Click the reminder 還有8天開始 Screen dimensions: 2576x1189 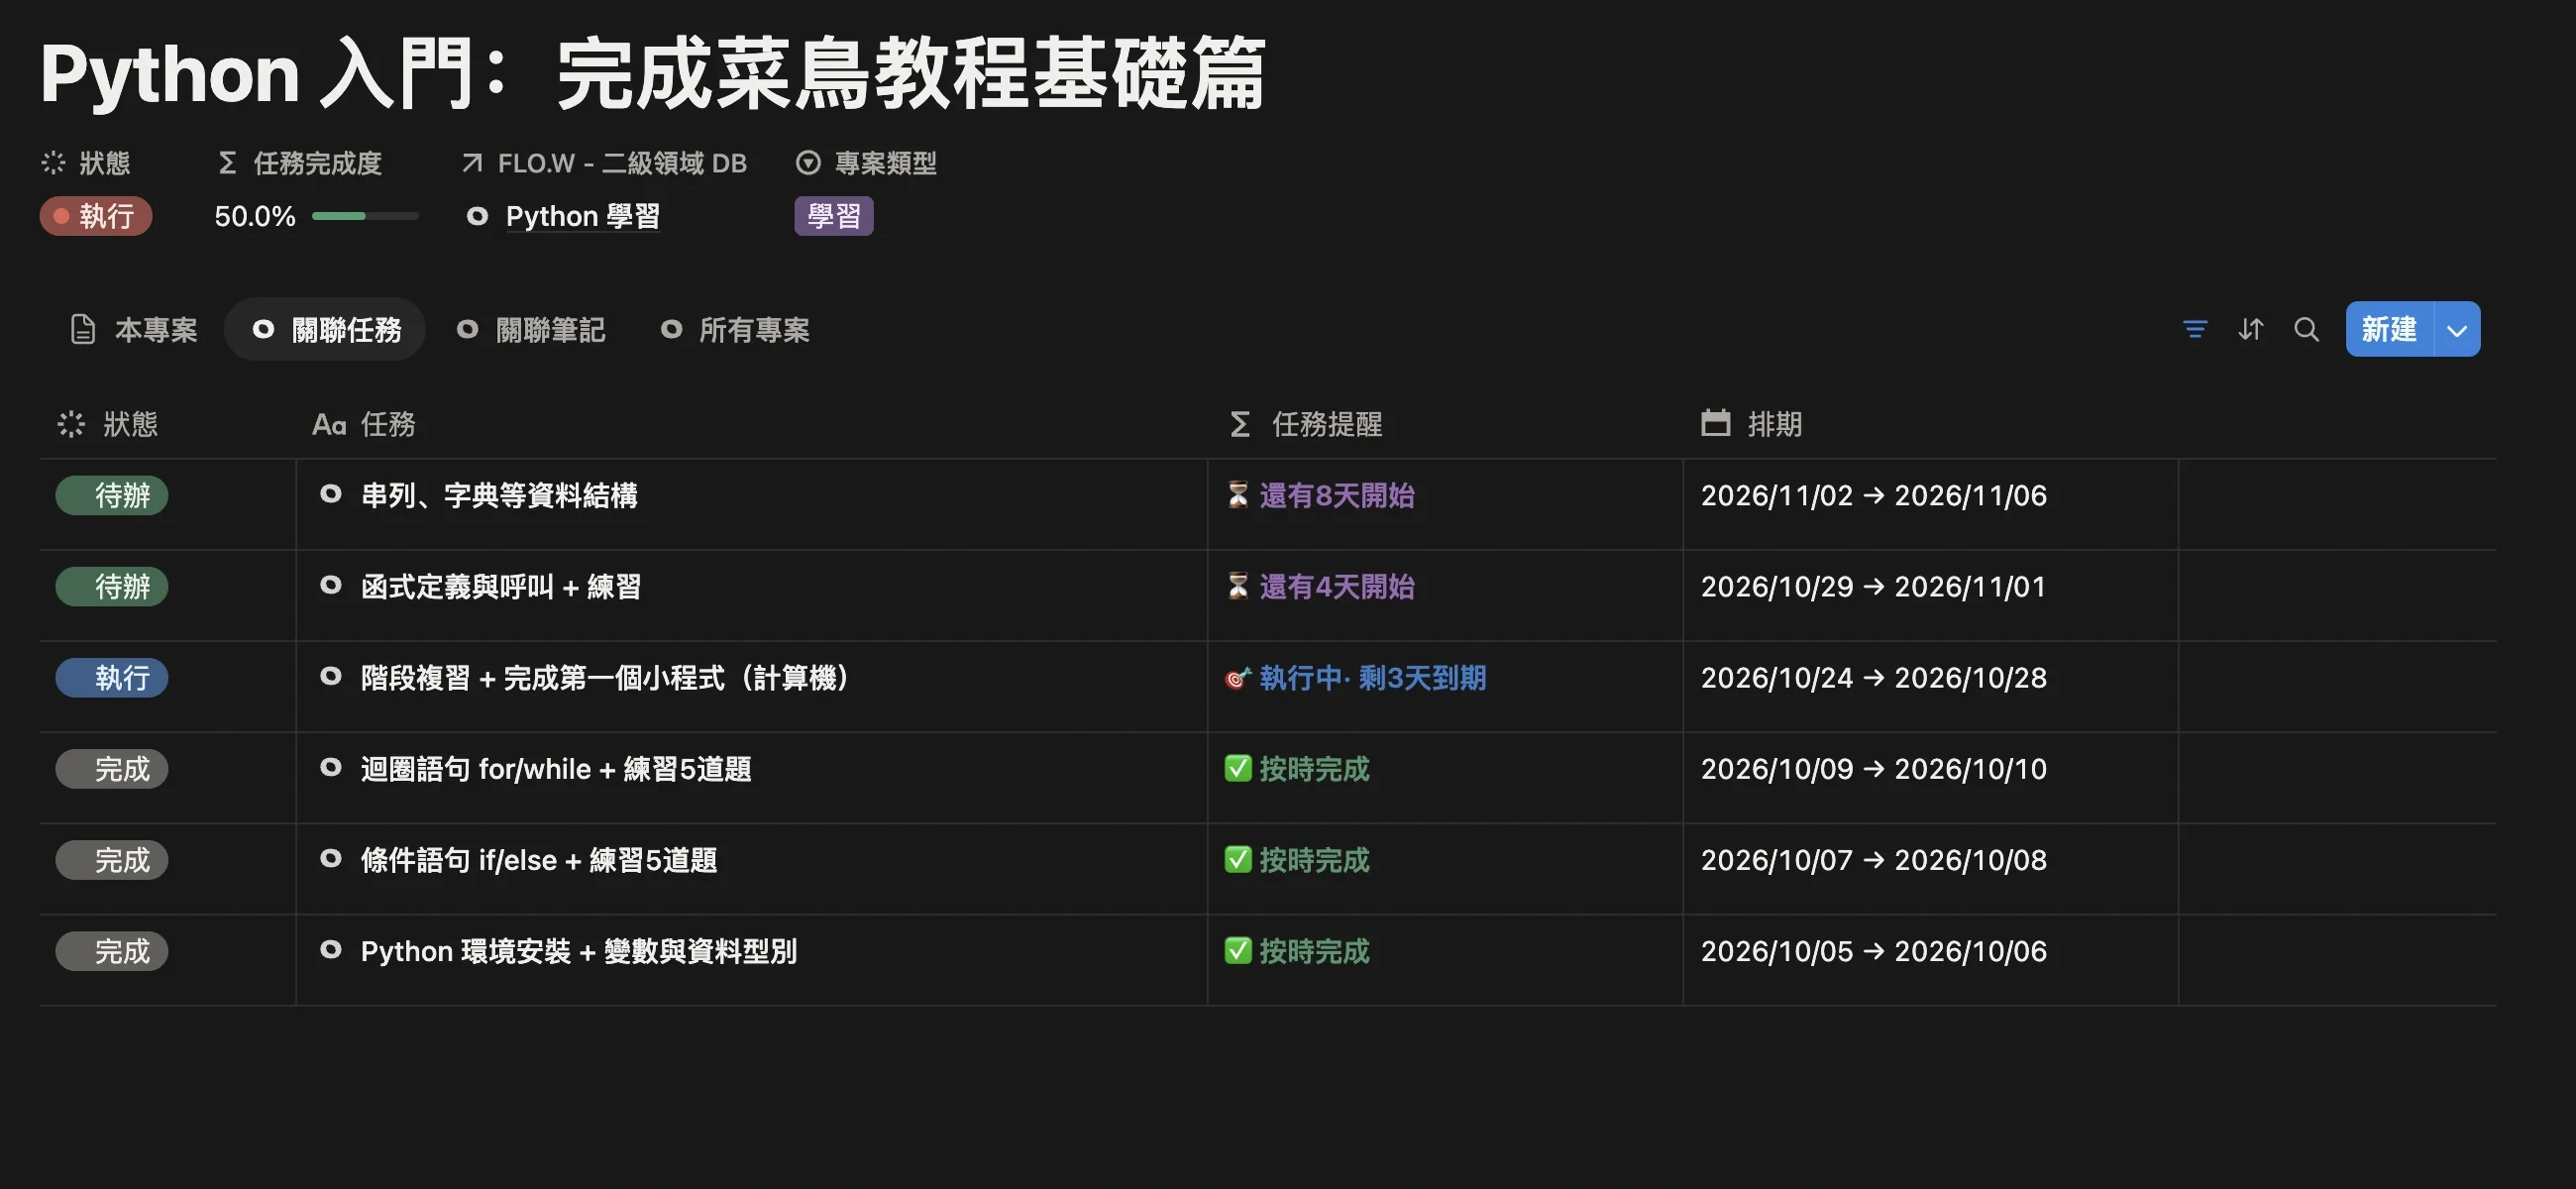(x=1320, y=495)
